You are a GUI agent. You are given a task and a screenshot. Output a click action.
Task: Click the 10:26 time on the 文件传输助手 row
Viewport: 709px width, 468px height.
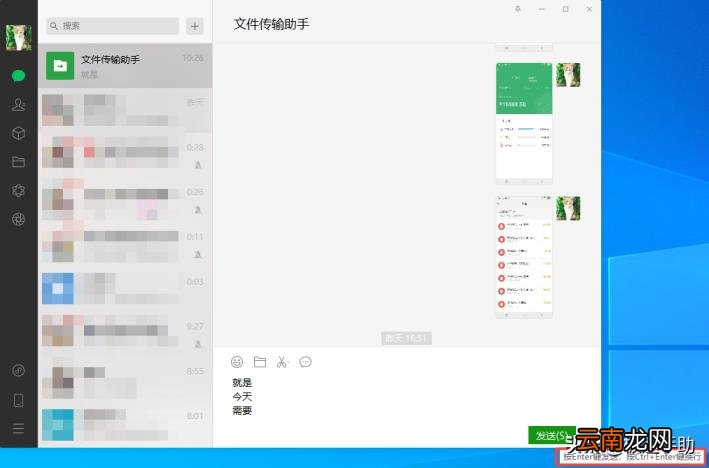pos(193,58)
